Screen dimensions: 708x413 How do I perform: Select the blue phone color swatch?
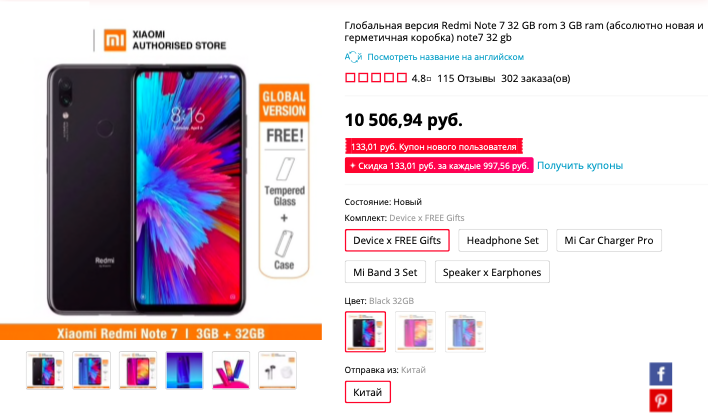pyautogui.click(x=465, y=331)
